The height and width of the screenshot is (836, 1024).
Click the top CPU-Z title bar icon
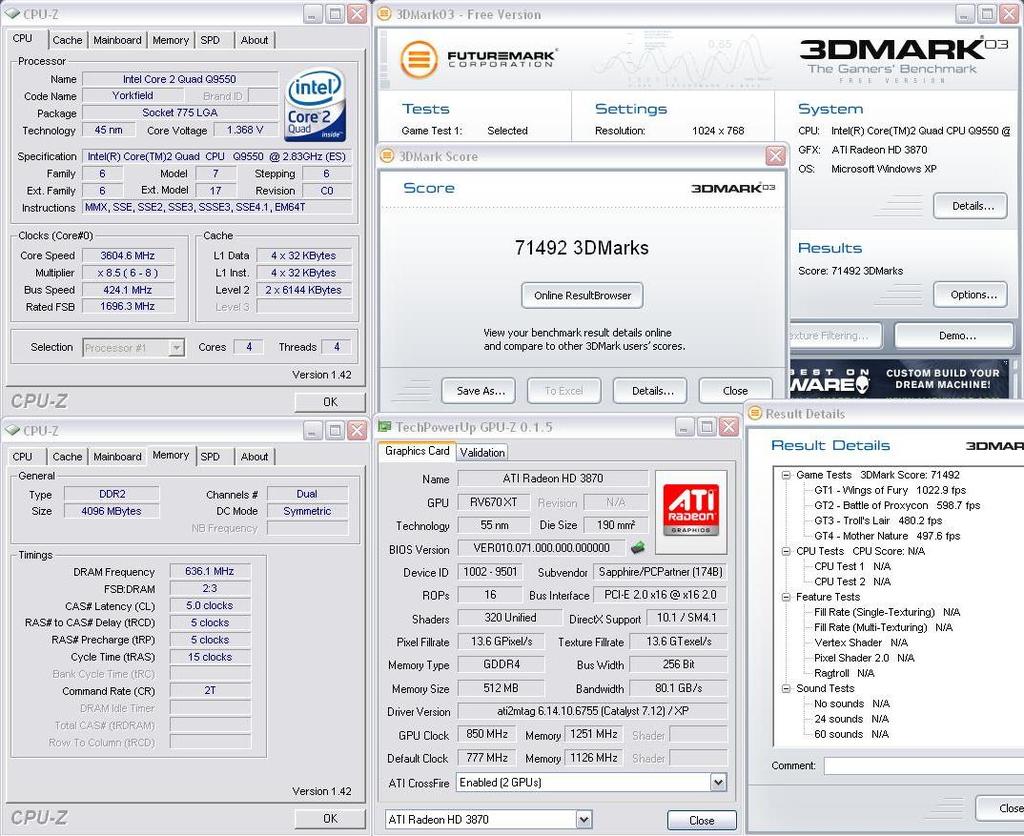(12, 14)
